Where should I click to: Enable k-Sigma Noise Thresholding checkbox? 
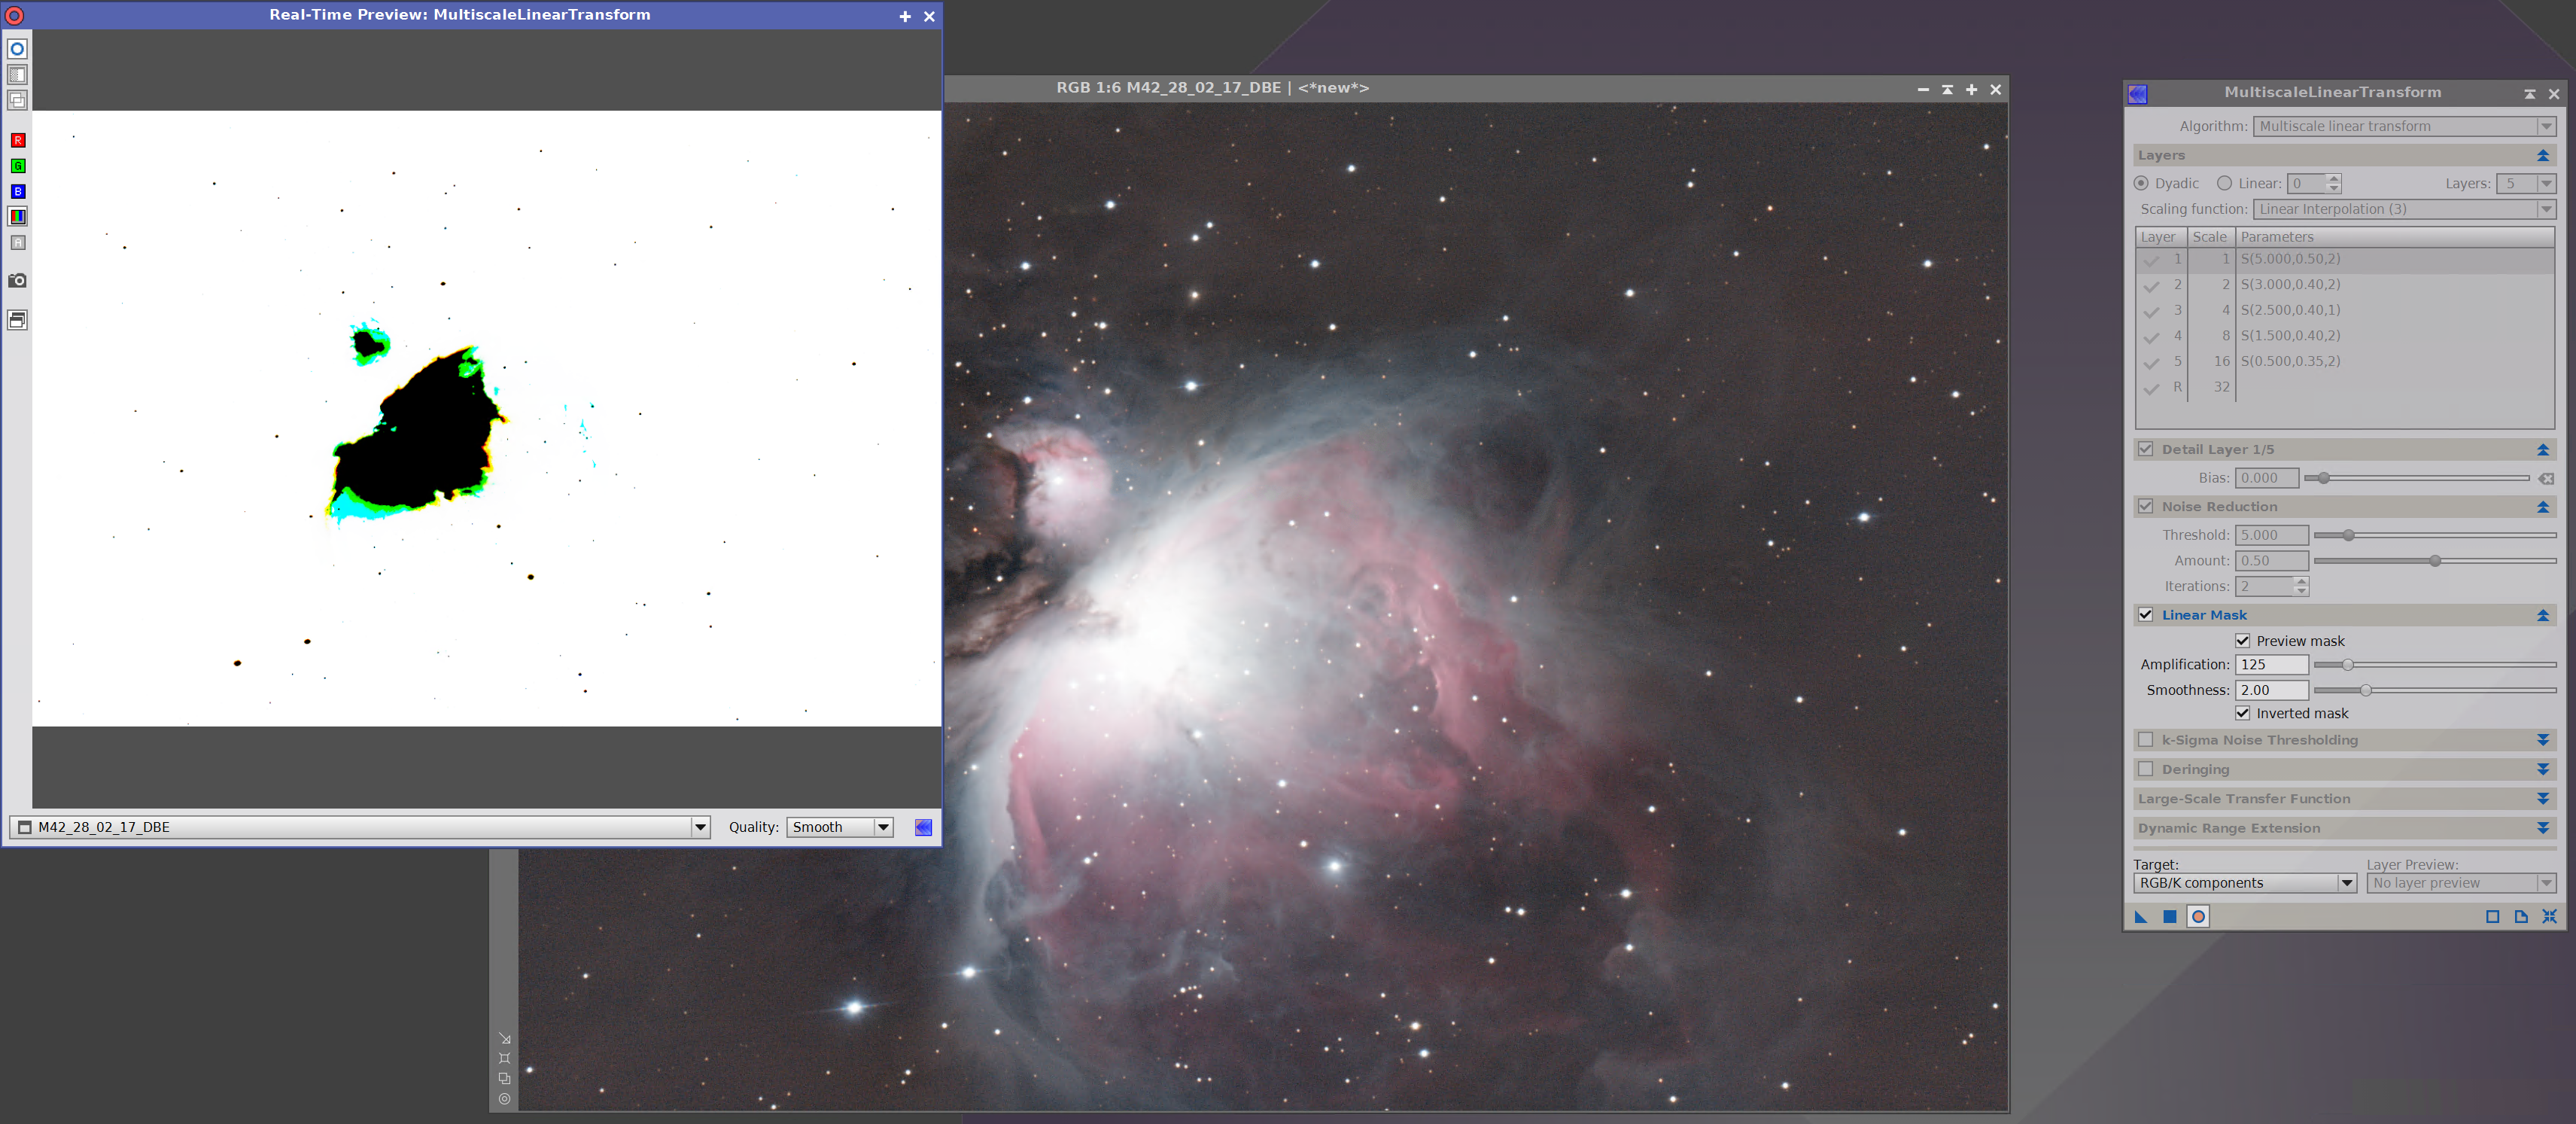(2145, 740)
